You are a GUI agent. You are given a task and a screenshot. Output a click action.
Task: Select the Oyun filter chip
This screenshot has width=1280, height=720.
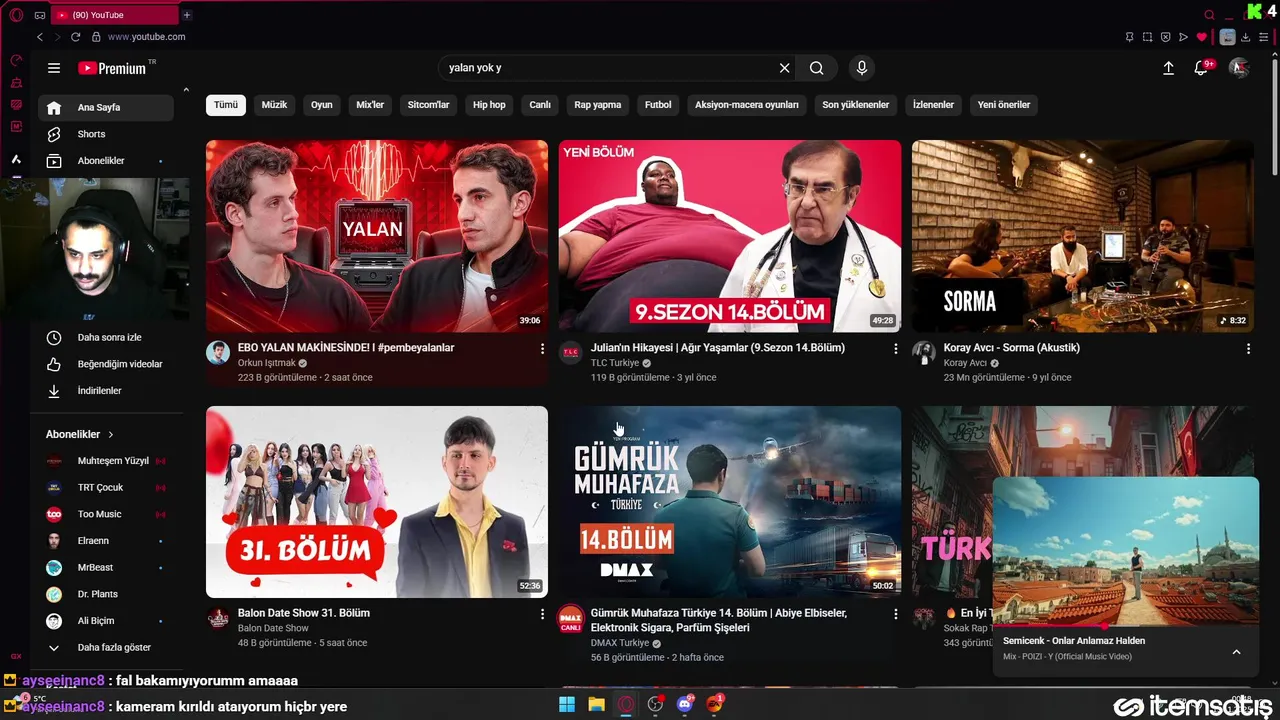point(322,105)
